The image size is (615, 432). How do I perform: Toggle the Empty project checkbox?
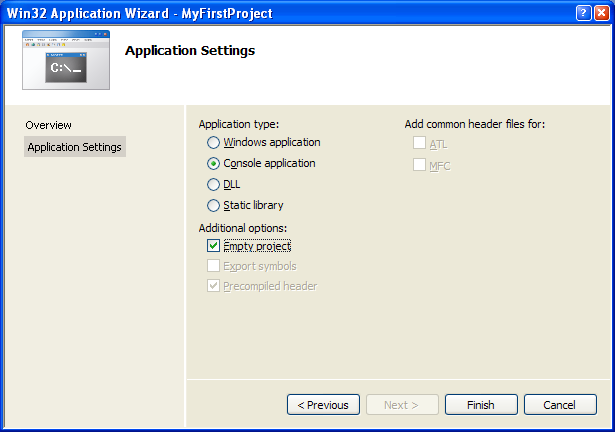(x=213, y=246)
